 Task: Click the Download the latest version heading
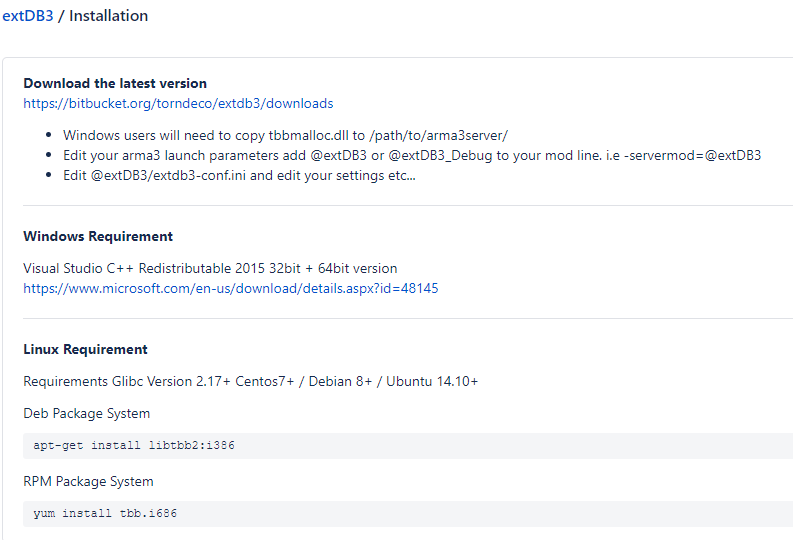pyautogui.click(x=115, y=83)
